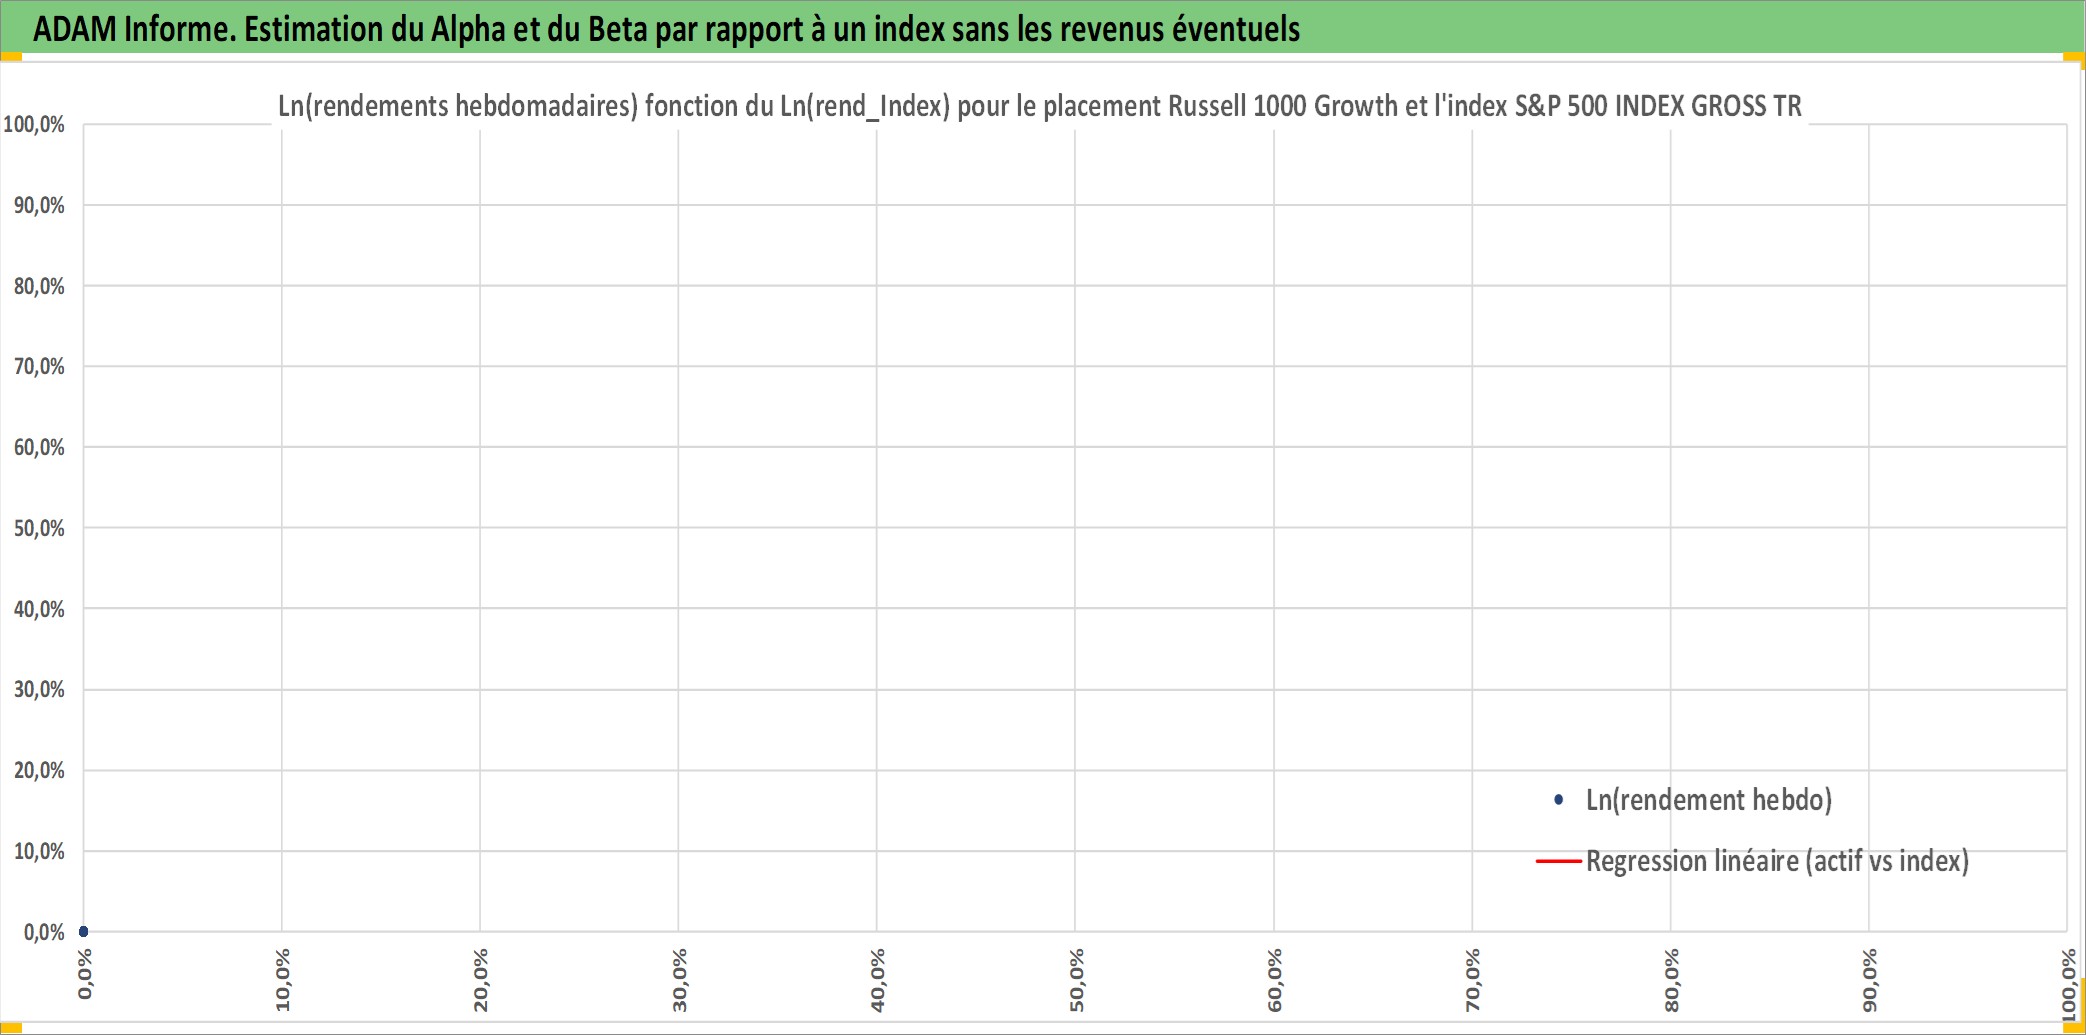Select the vertical axis label "0,0%"
Image resolution: width=2086 pixels, height=1035 pixels.
click(44, 932)
